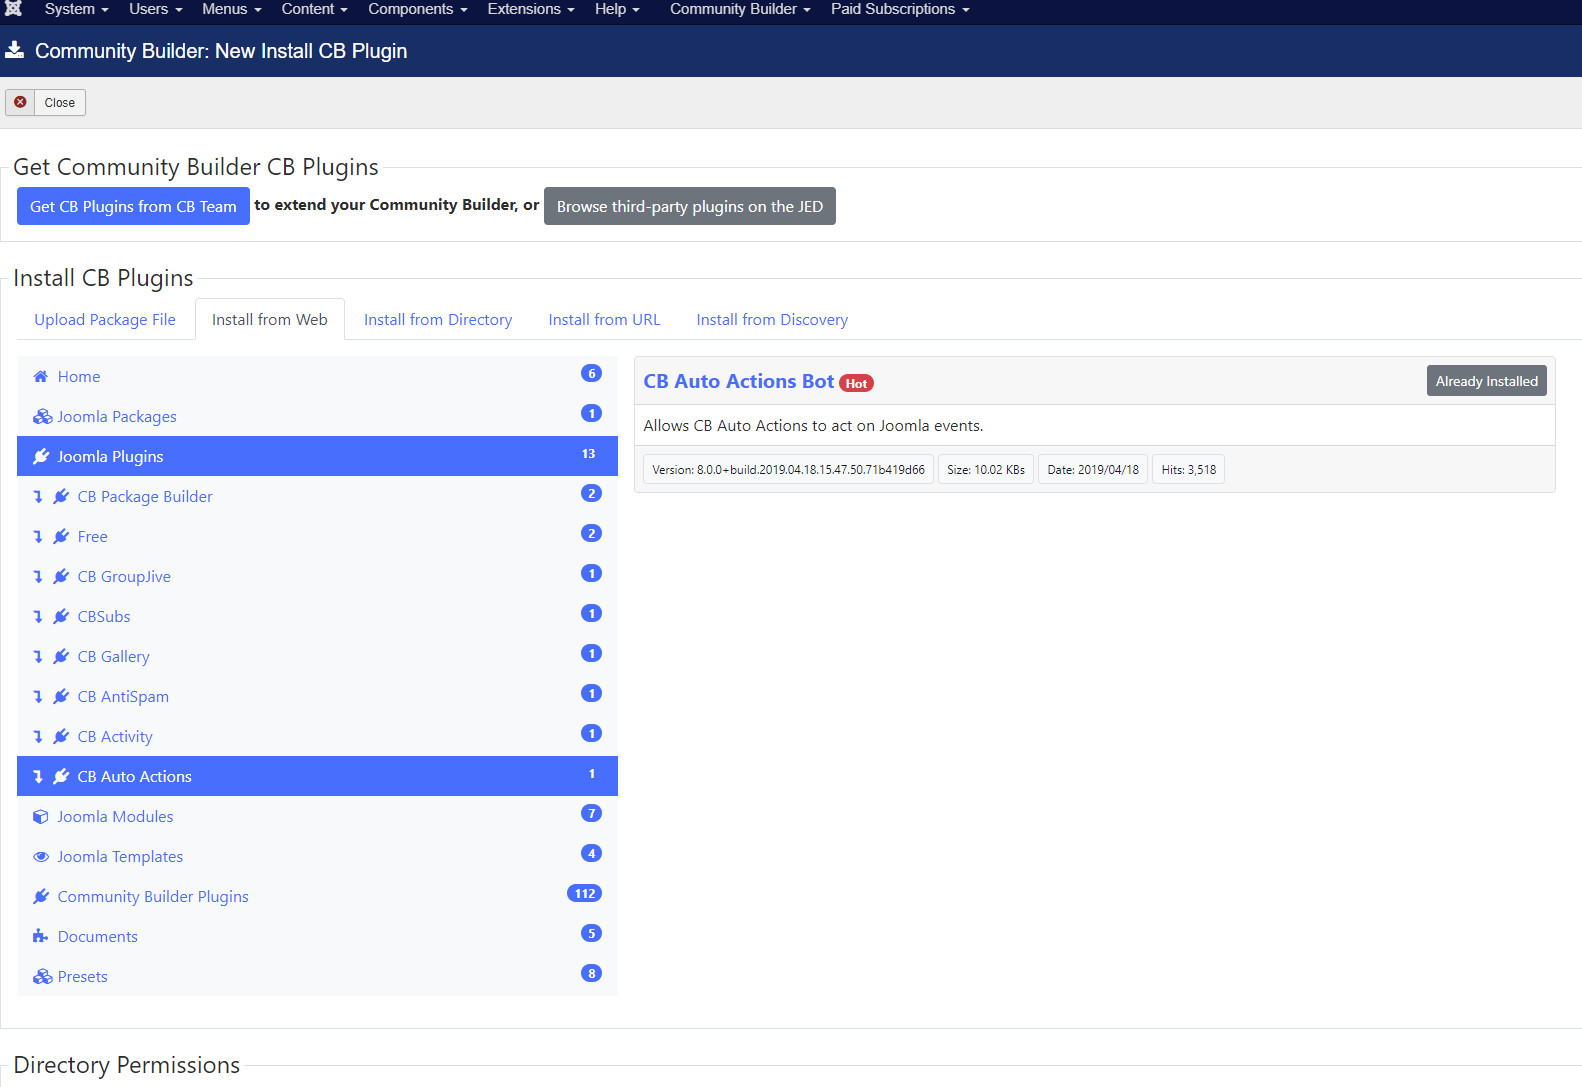
Task: Select the Joomla Templates category
Action: pyautogui.click(x=317, y=856)
